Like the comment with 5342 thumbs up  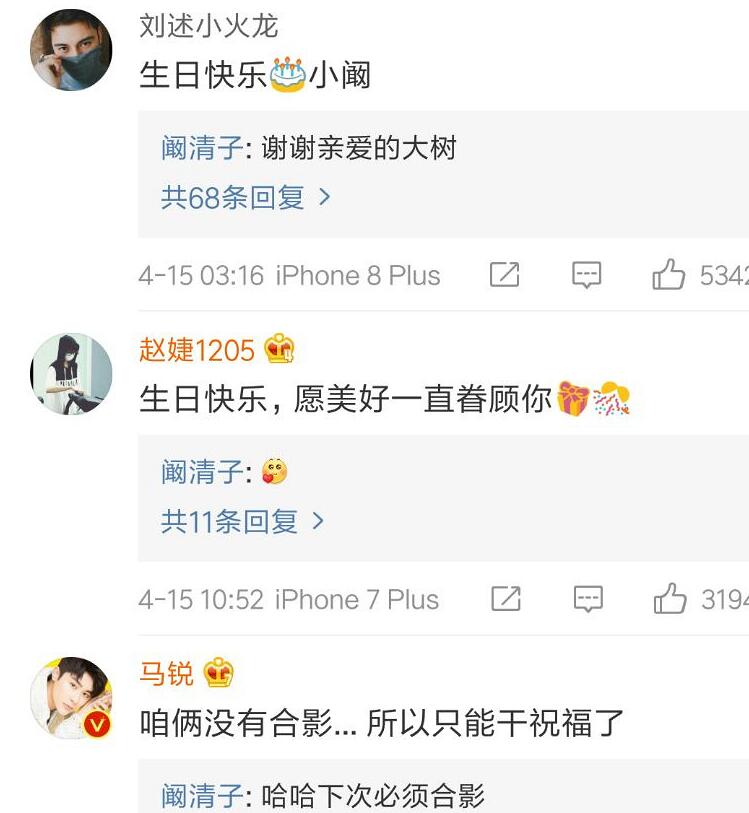669,274
